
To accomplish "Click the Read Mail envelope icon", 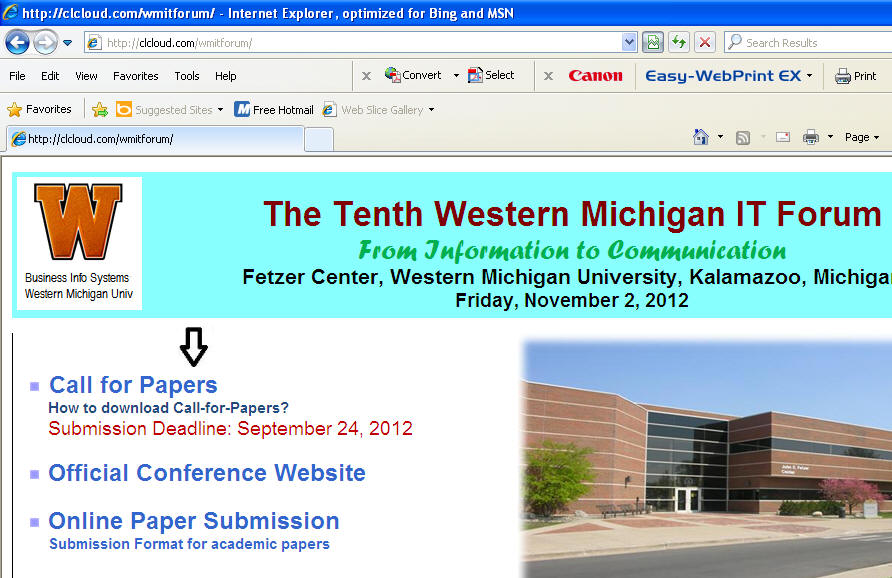I will (783, 137).
